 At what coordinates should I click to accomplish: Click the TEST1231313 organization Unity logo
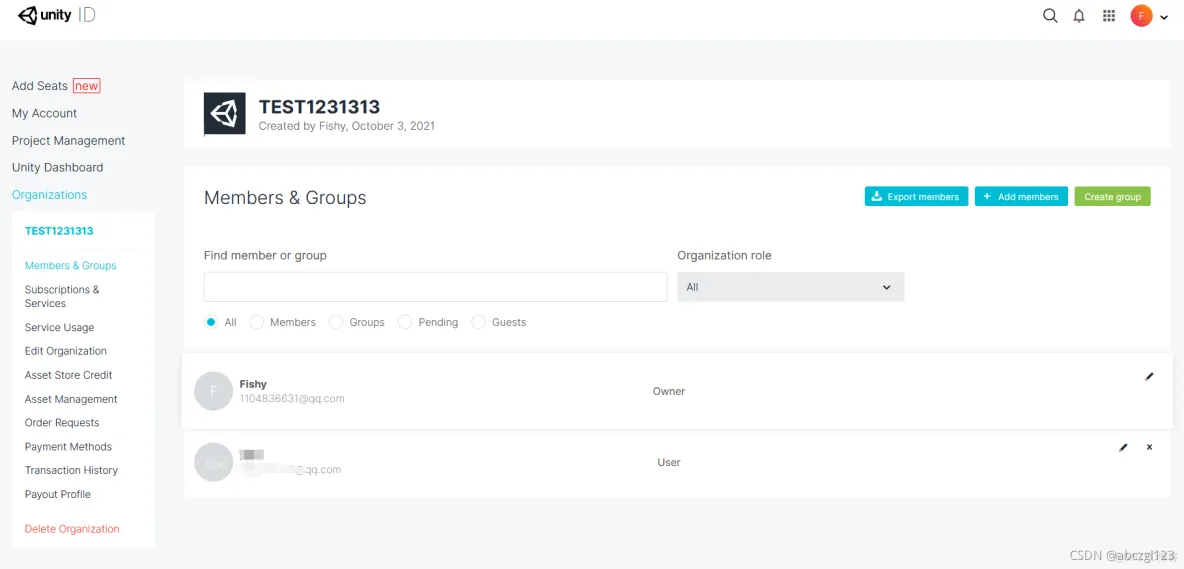point(225,114)
